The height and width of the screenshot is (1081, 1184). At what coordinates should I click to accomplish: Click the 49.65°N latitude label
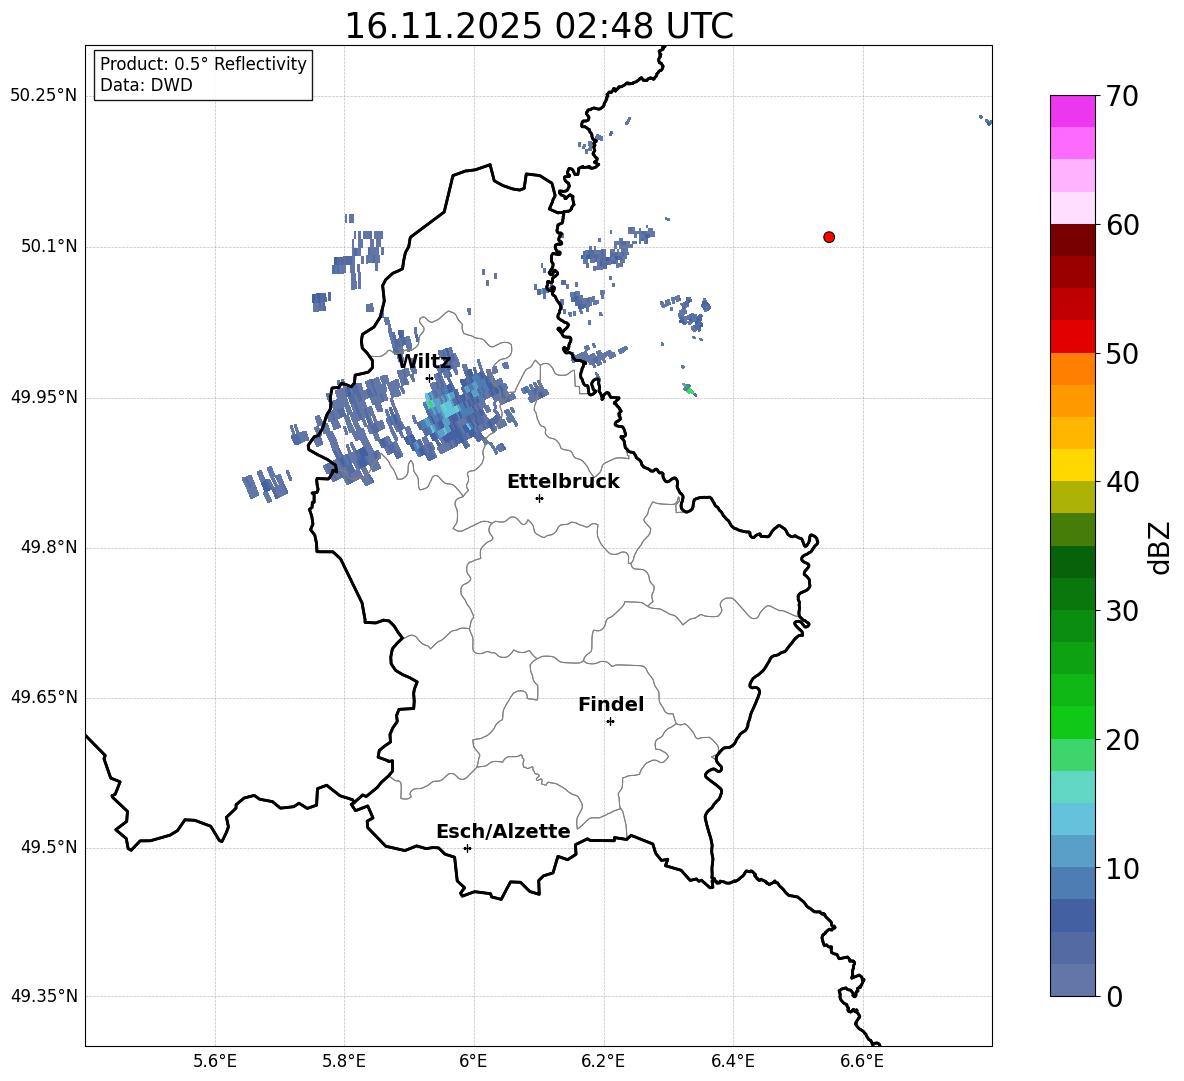(x=44, y=697)
